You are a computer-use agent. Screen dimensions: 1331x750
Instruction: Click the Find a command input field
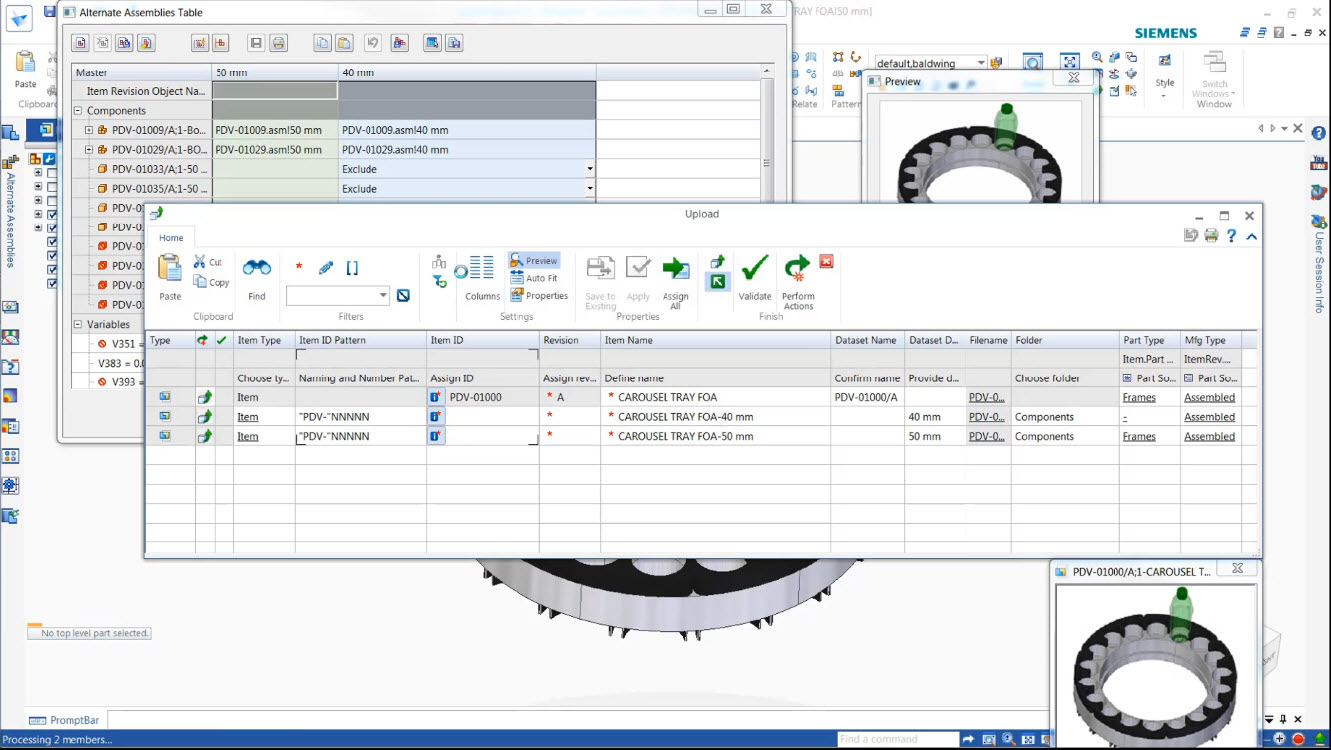(x=895, y=738)
